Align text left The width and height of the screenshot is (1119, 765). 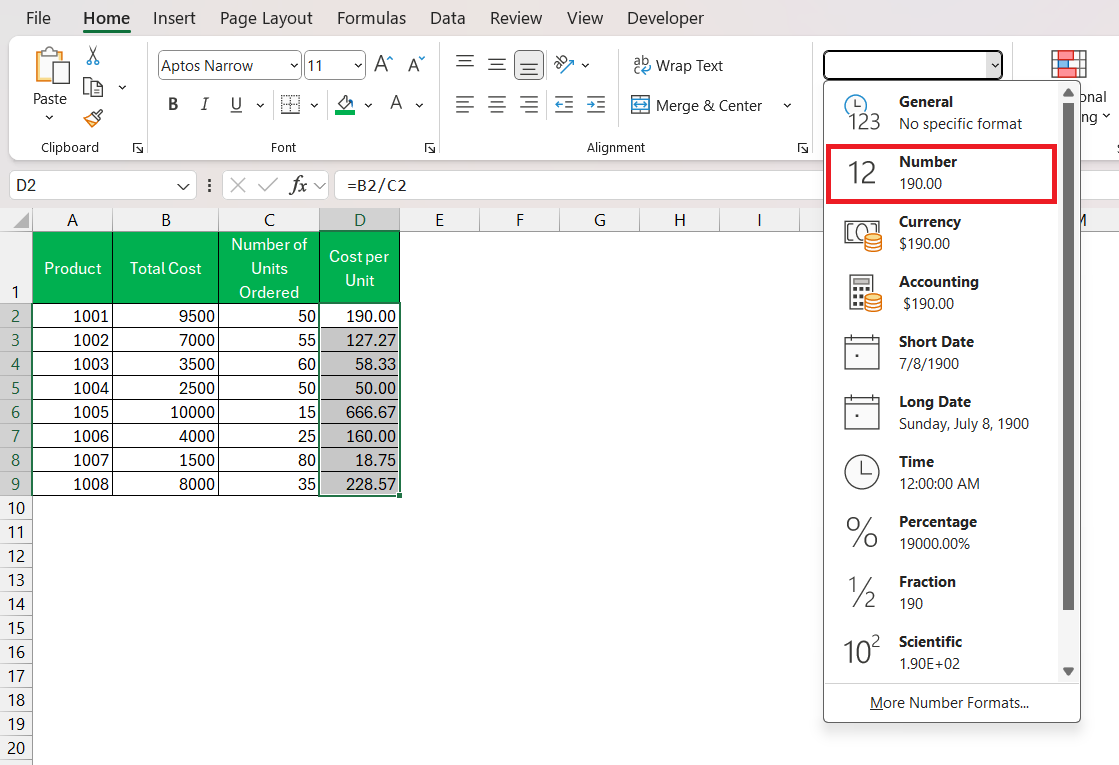[x=465, y=105]
